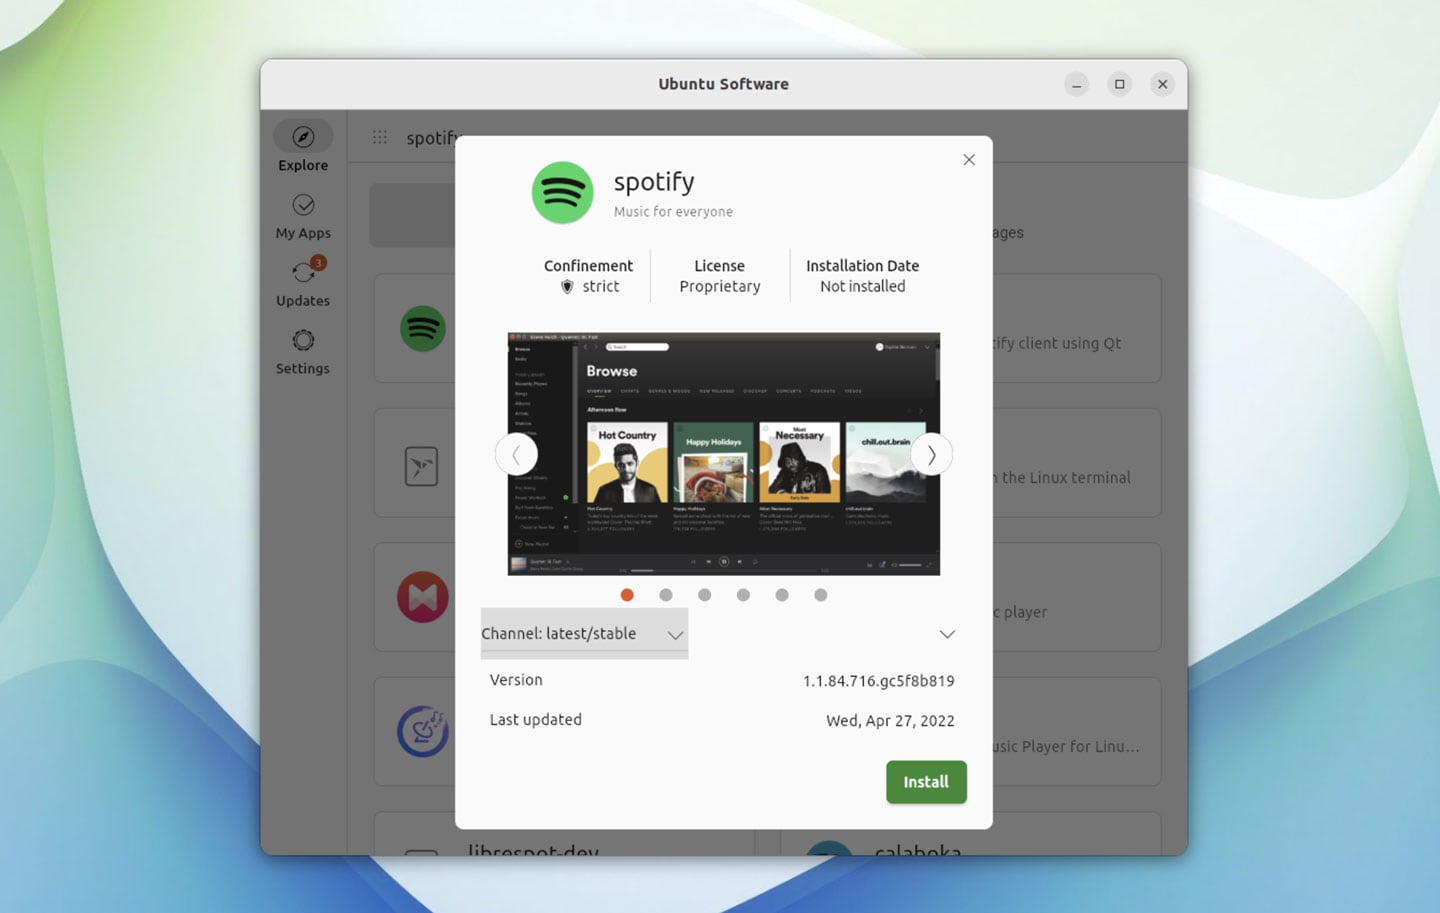
Task: Show next screenshot with right arrow
Action: click(x=931, y=455)
